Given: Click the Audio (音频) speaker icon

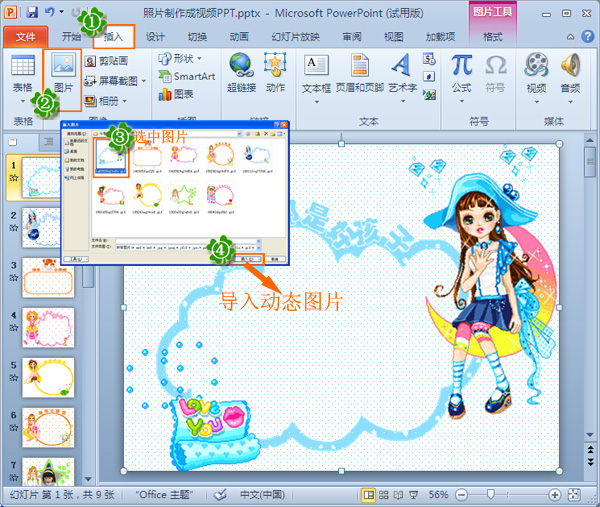Looking at the screenshot, I should 570,64.
